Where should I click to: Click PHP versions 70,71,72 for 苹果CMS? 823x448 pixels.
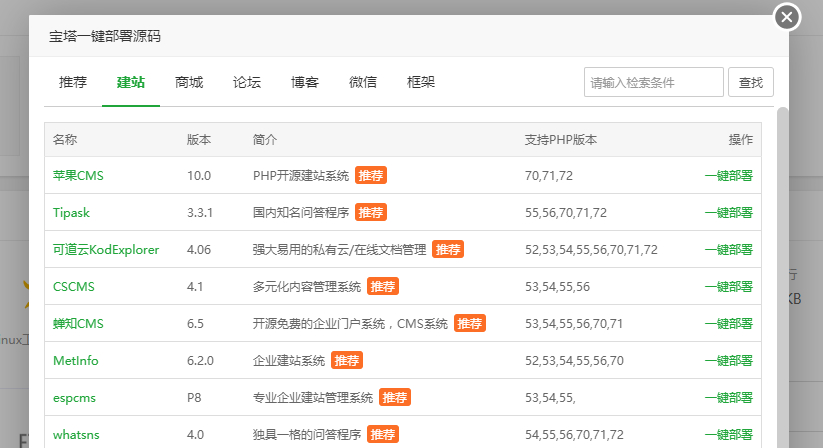point(549,176)
